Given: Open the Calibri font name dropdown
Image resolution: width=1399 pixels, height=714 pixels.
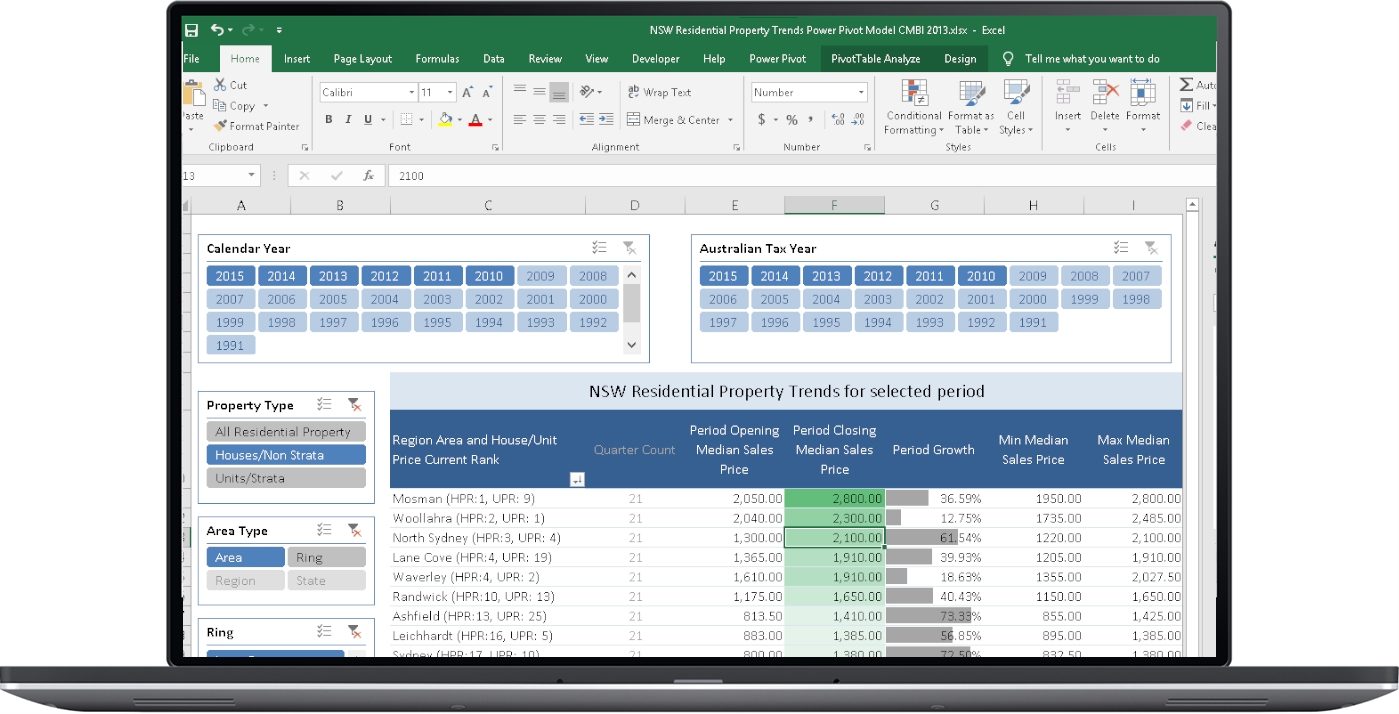Looking at the screenshot, I should (411, 92).
